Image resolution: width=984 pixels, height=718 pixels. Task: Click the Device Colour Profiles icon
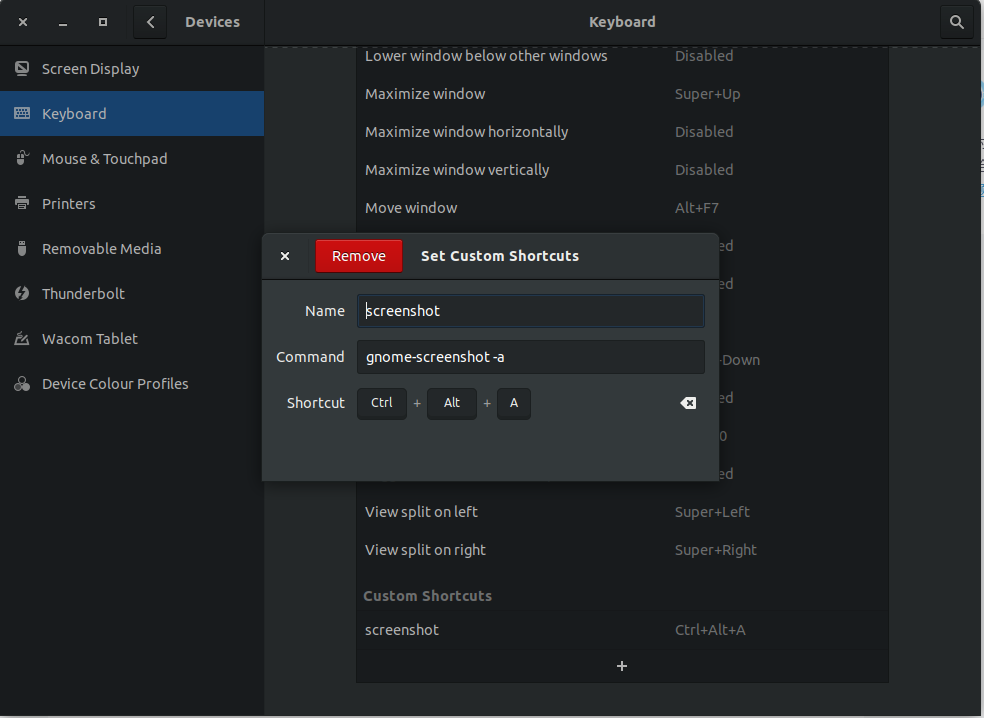pos(22,383)
